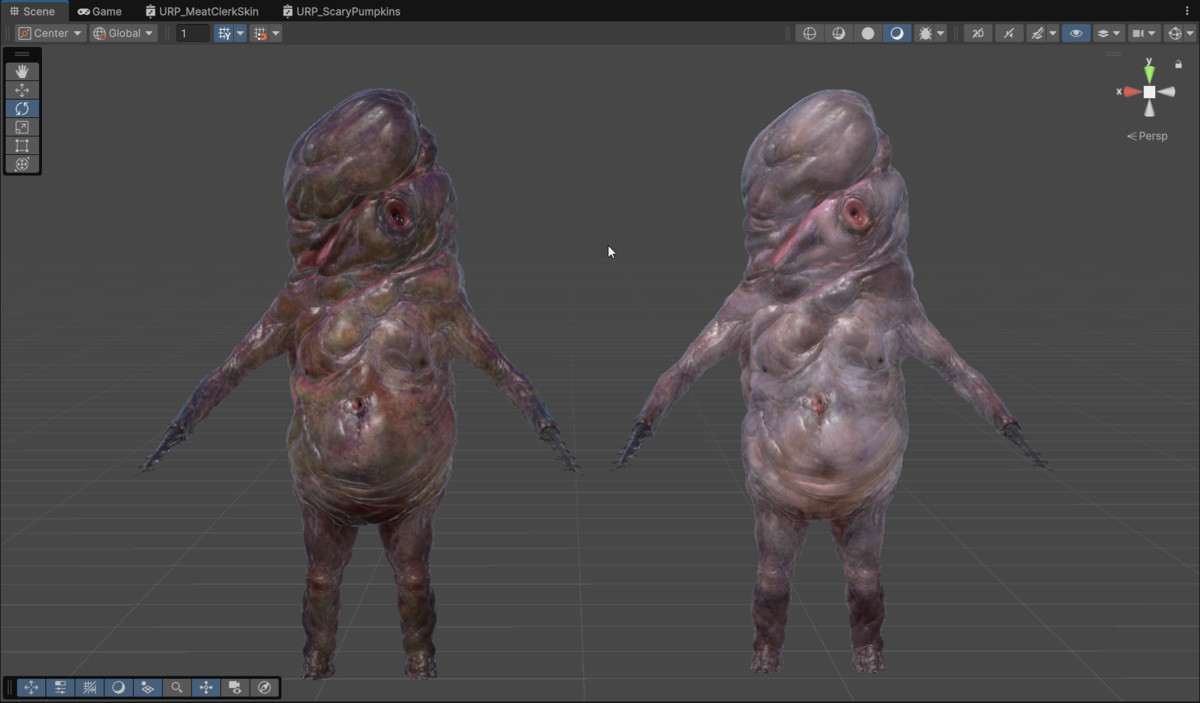
Task: Toggle the compass navigation overlay icon
Action: (x=264, y=687)
